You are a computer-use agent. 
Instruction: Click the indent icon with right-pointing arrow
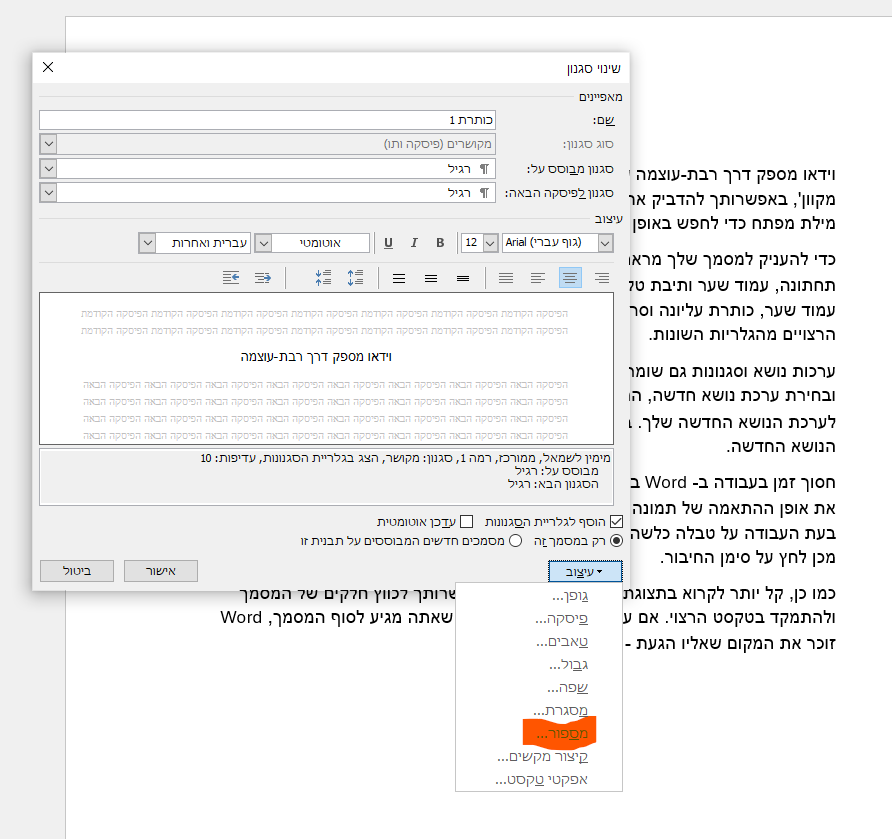pos(263,278)
